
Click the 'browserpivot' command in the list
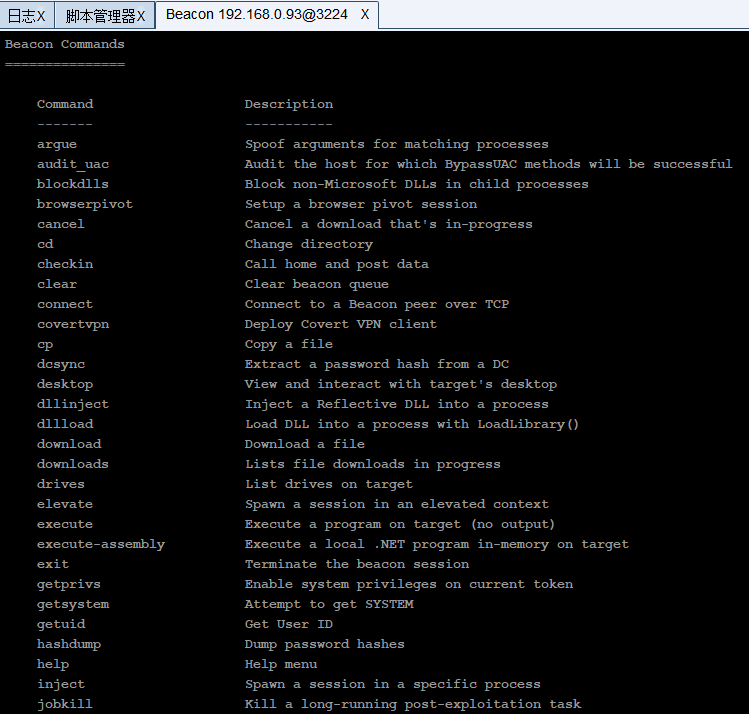(x=85, y=204)
